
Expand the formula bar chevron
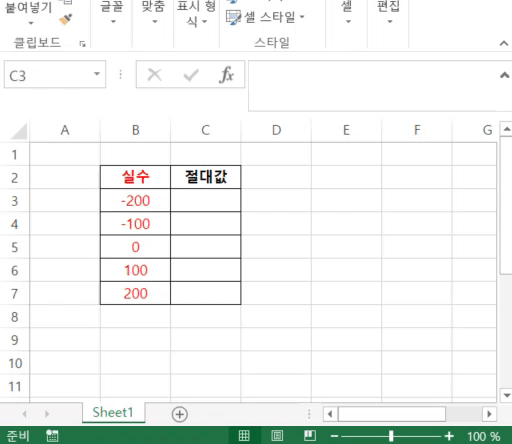(504, 75)
